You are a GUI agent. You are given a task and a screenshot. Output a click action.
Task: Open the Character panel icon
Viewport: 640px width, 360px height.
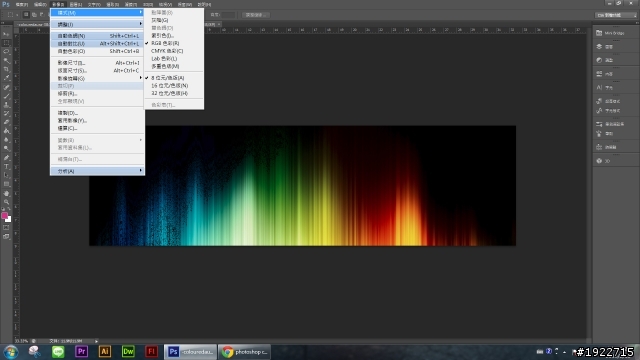[x=599, y=87]
